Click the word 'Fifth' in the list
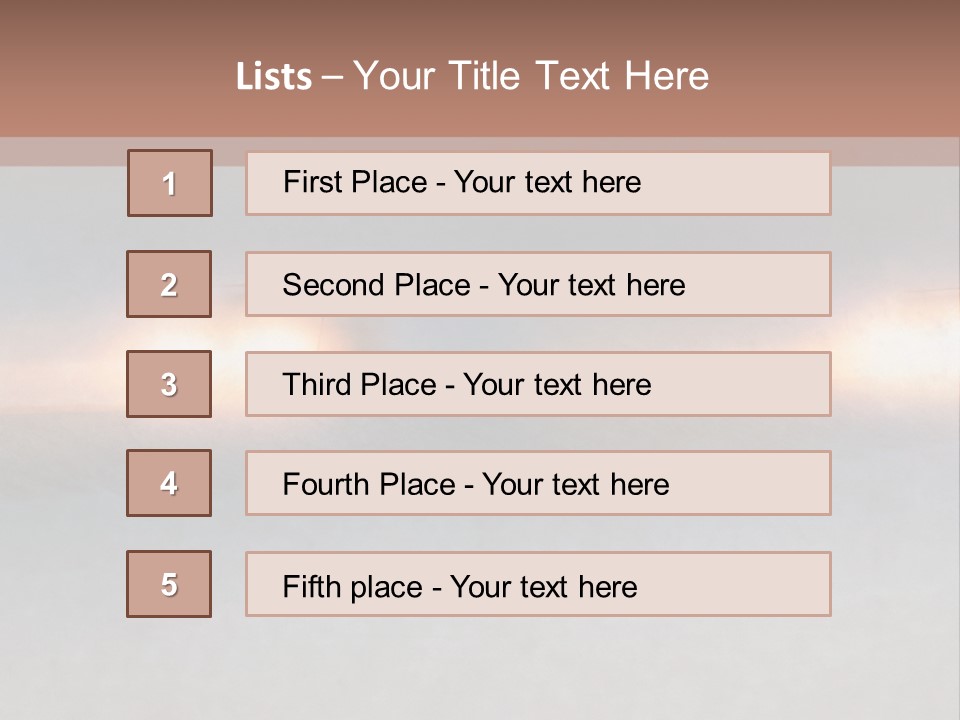This screenshot has height=720, width=960. click(312, 586)
